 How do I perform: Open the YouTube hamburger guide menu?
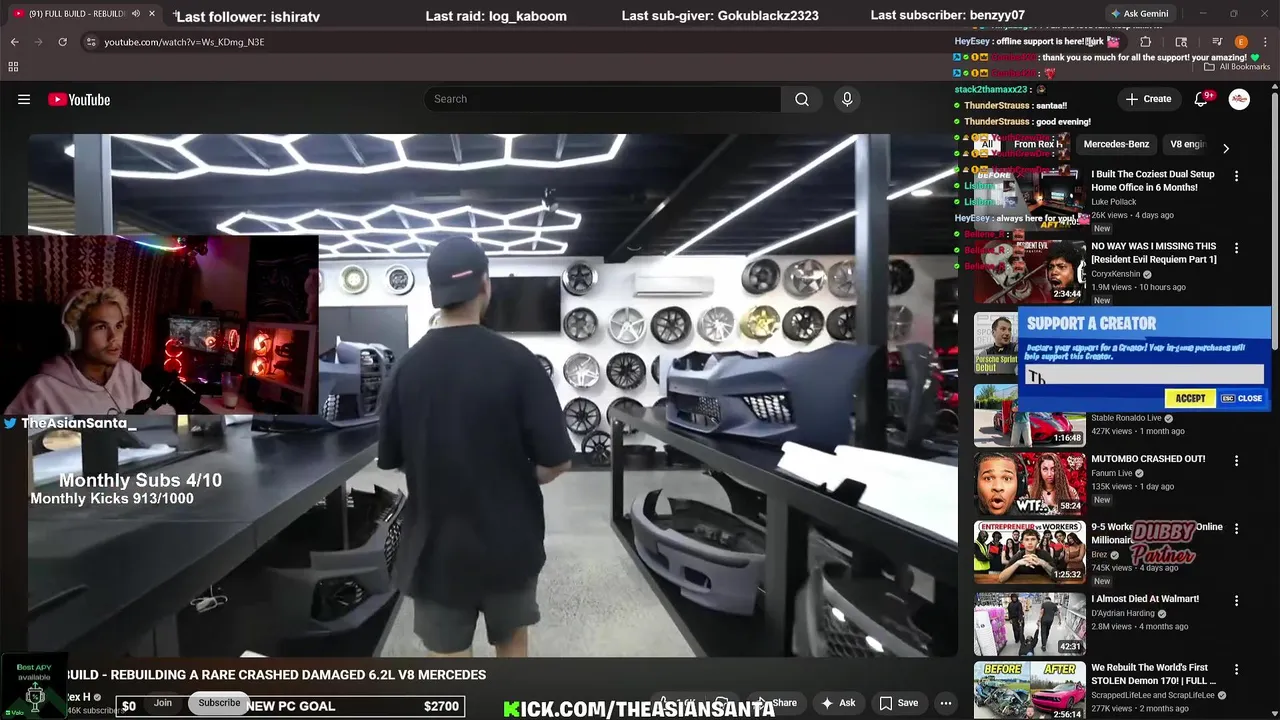[24, 99]
